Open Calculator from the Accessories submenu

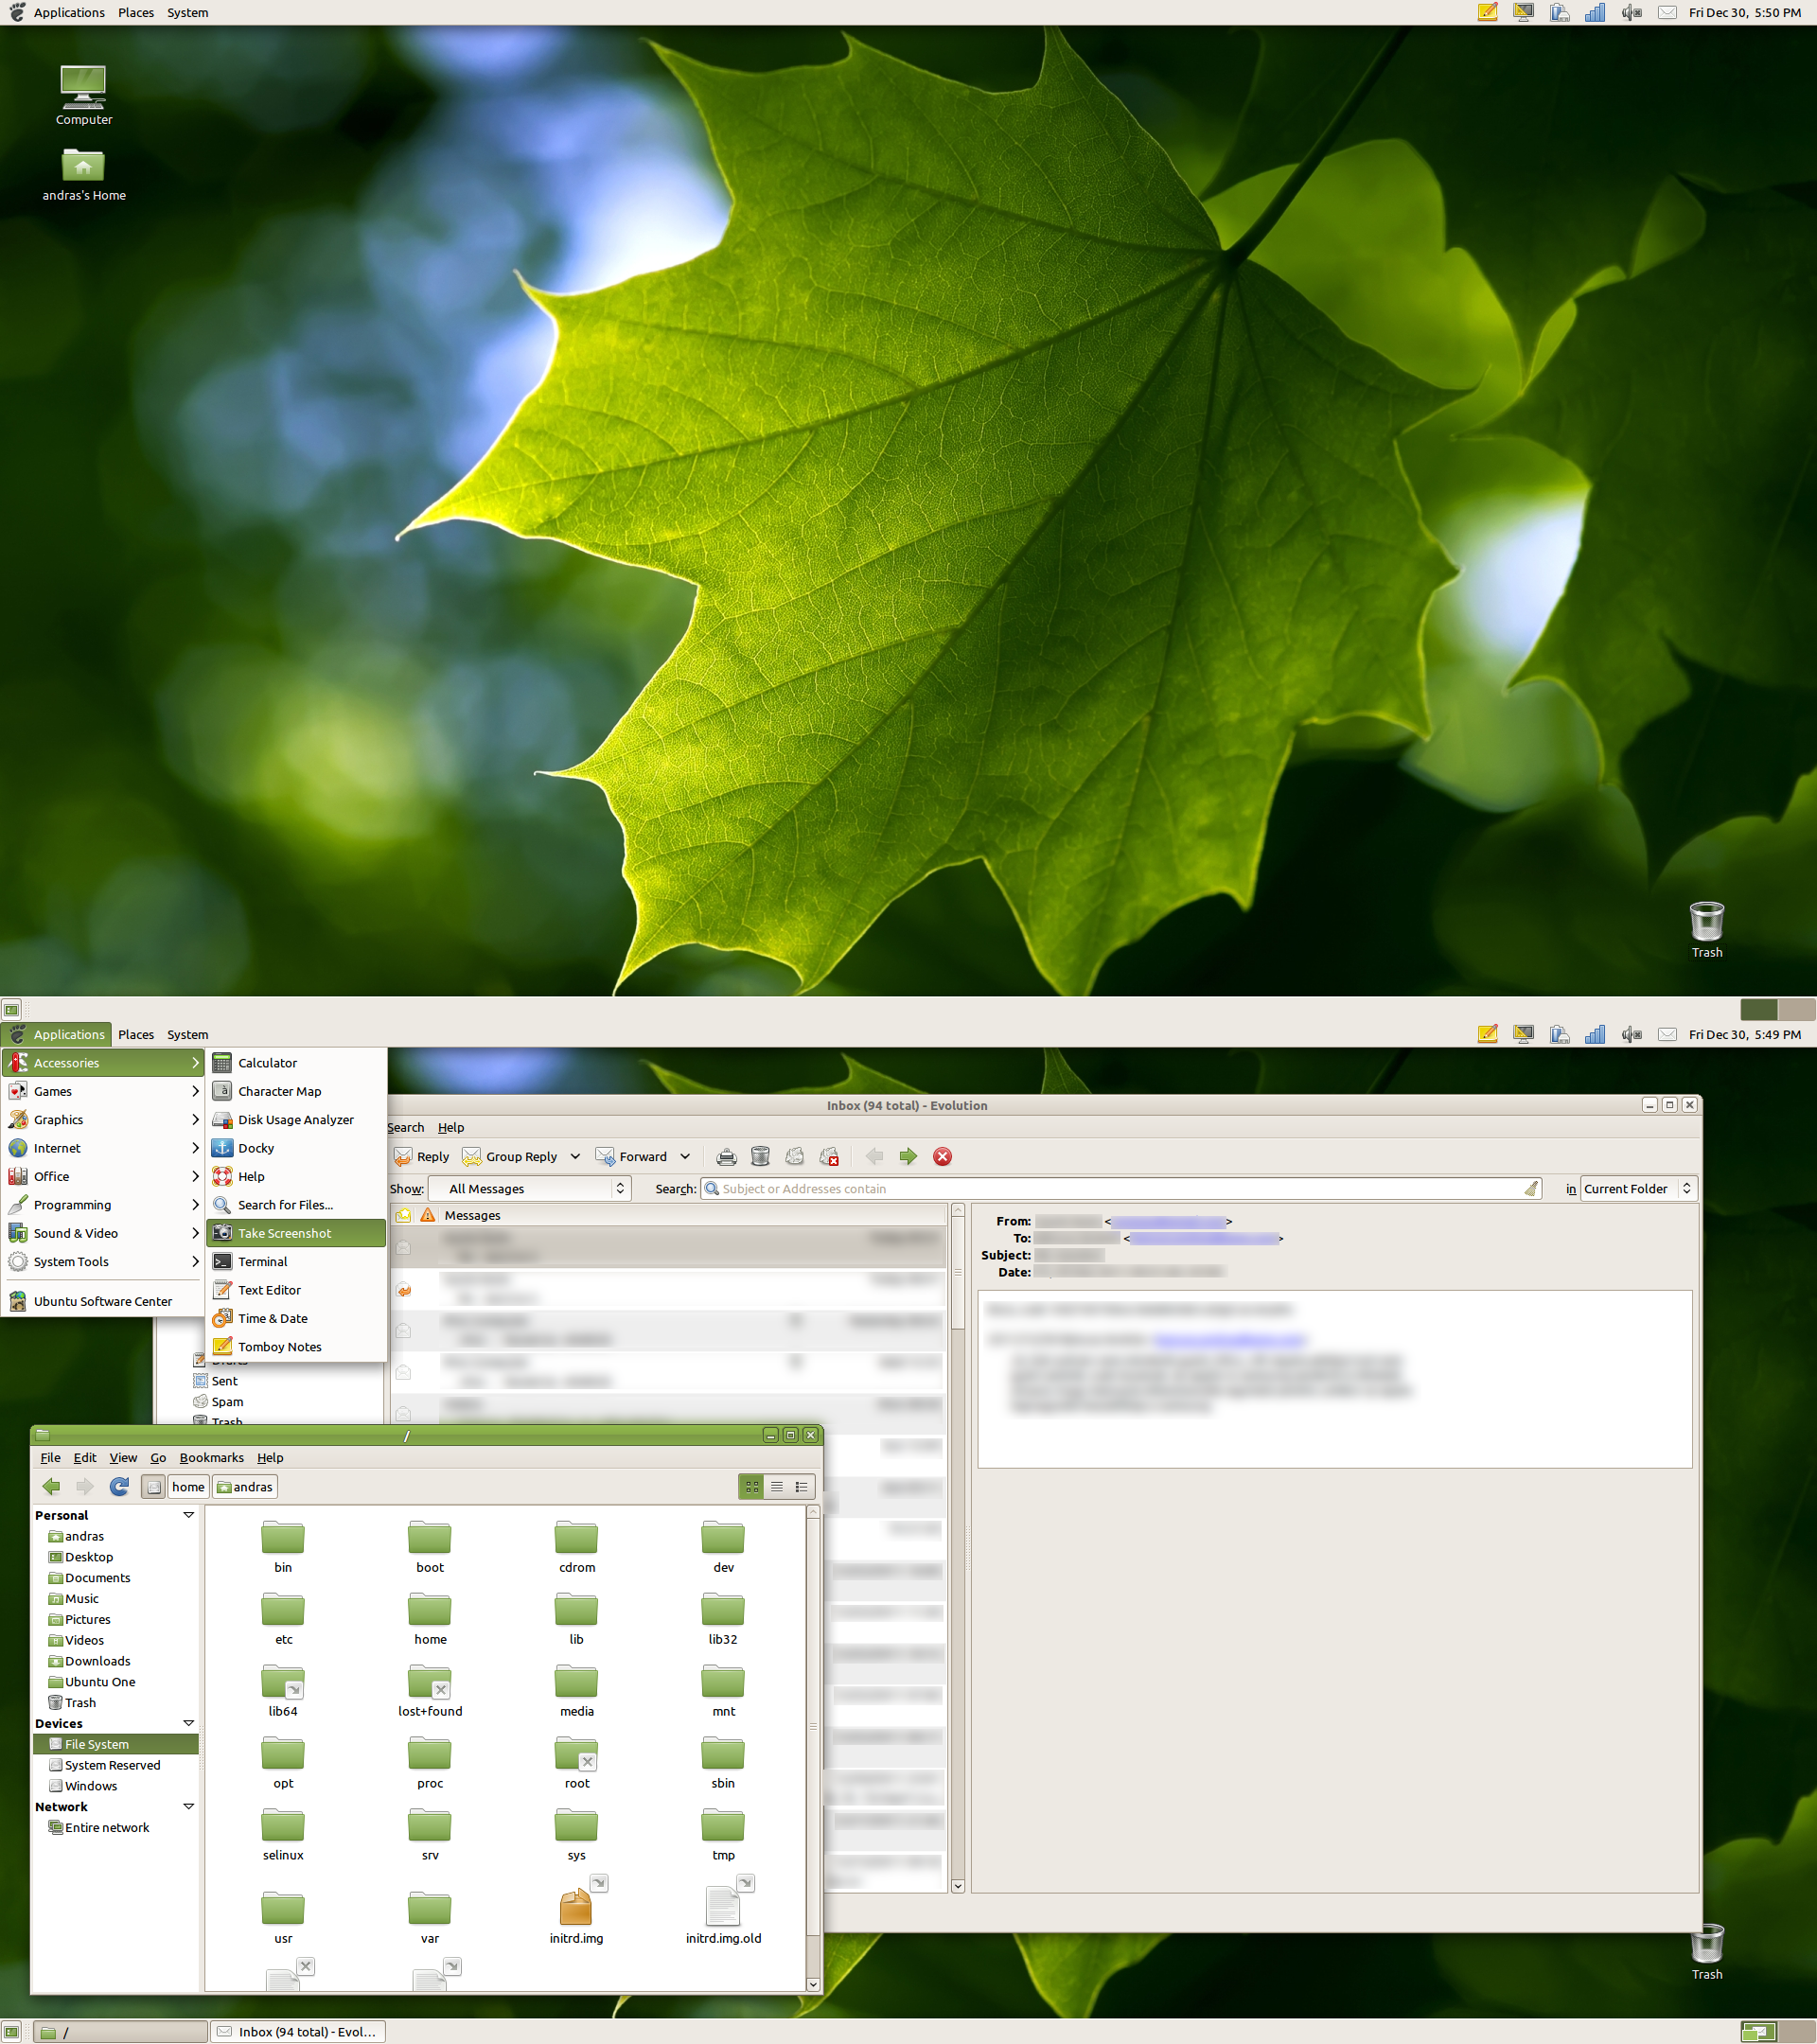[x=296, y=1063]
